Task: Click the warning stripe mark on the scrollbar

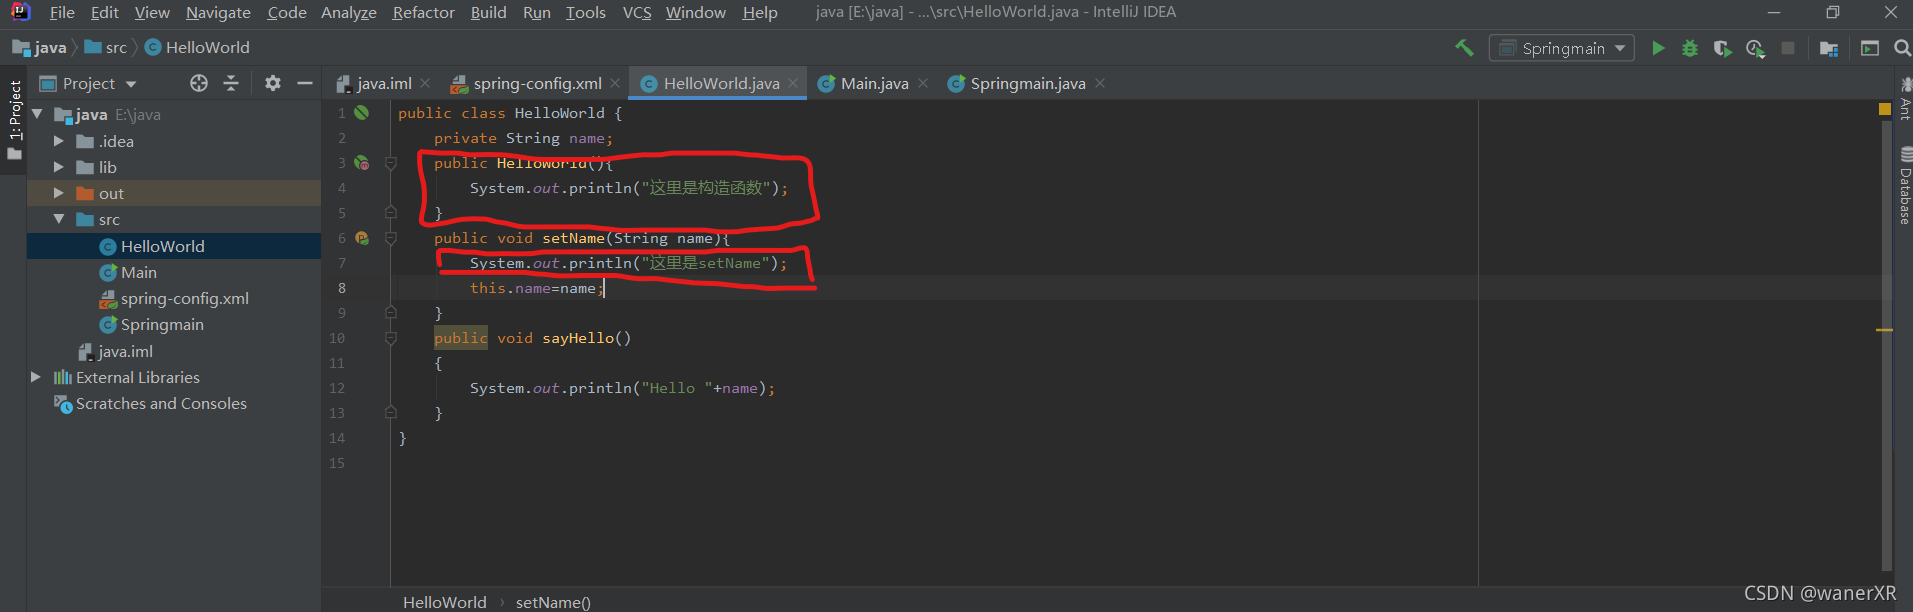Action: [1885, 329]
